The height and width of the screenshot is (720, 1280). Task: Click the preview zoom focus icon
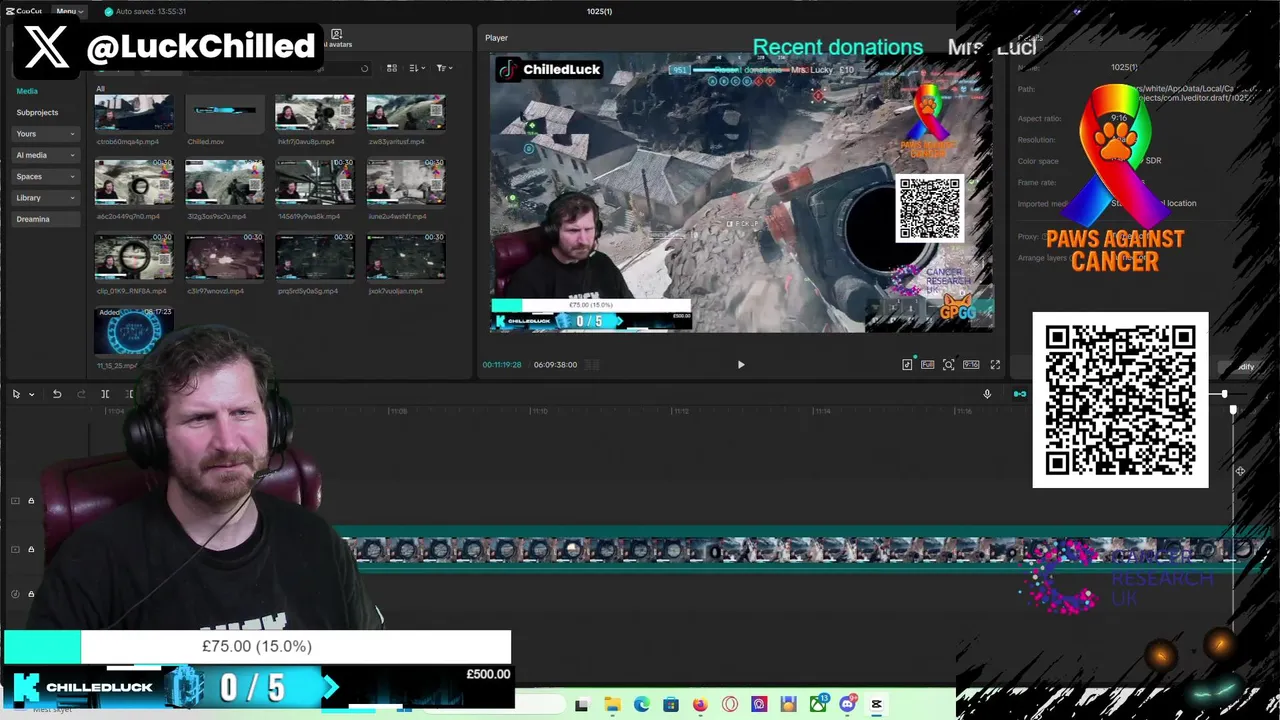(x=949, y=365)
